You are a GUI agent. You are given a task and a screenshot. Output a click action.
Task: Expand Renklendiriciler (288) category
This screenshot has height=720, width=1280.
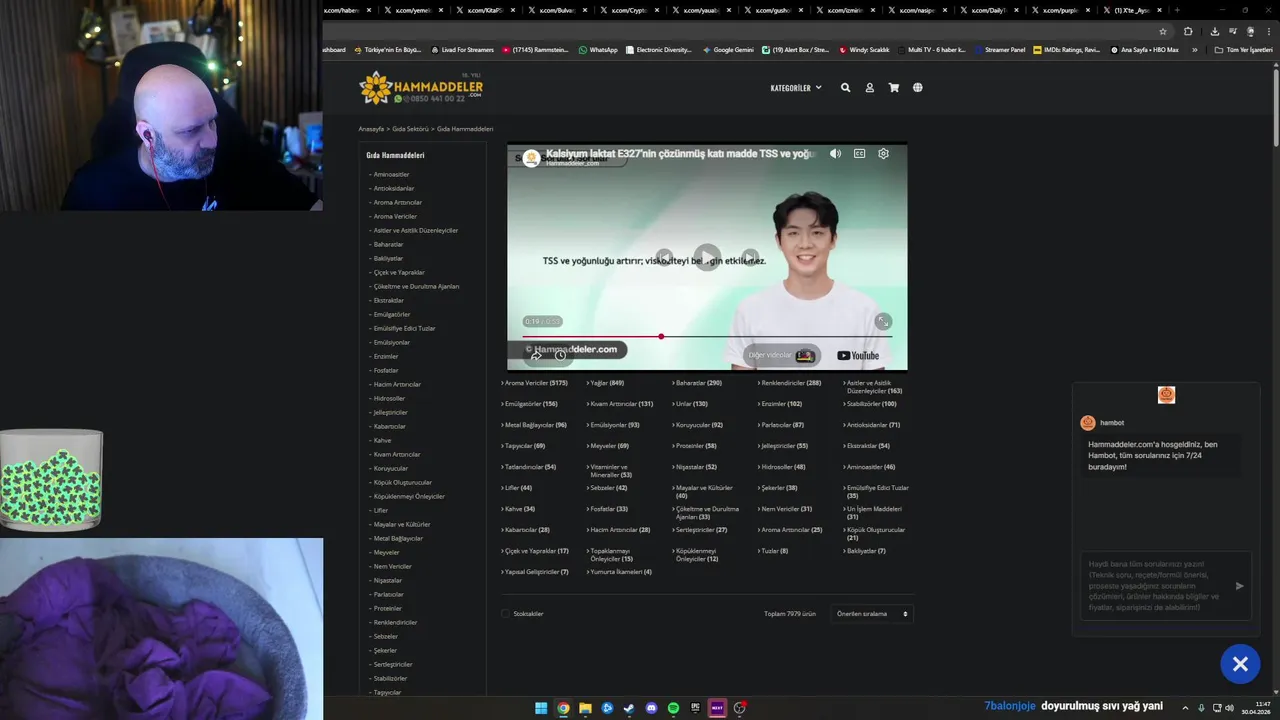[789, 383]
